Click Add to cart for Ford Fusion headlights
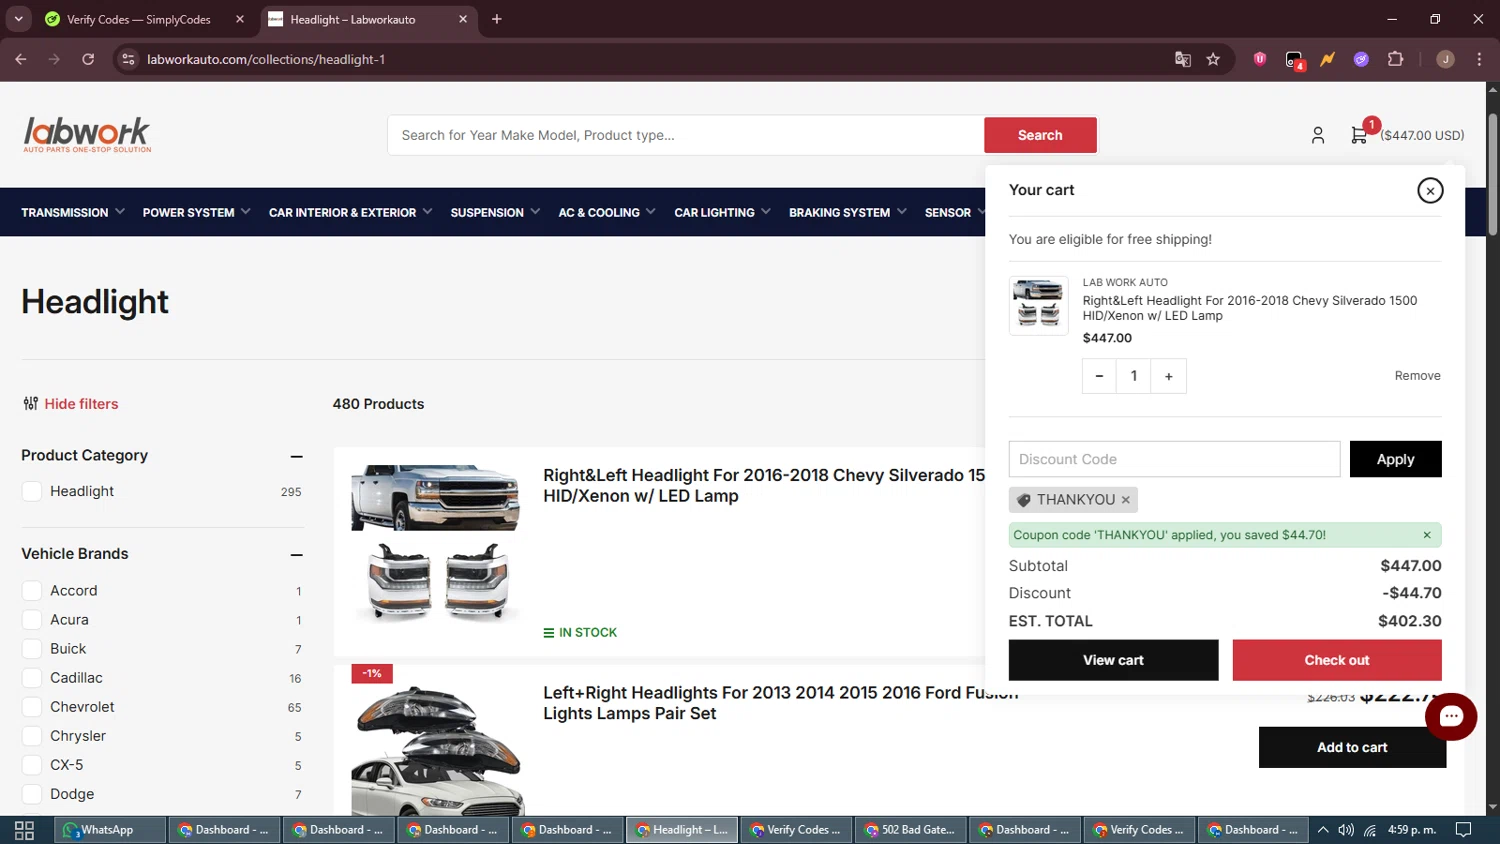Image resolution: width=1500 pixels, height=844 pixels. tap(1352, 747)
